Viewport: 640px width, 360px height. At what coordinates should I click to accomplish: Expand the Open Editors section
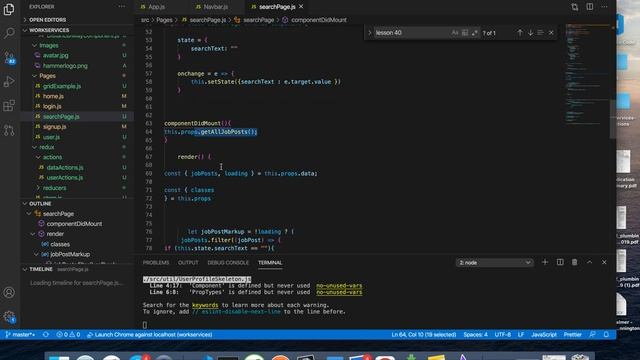point(78,20)
